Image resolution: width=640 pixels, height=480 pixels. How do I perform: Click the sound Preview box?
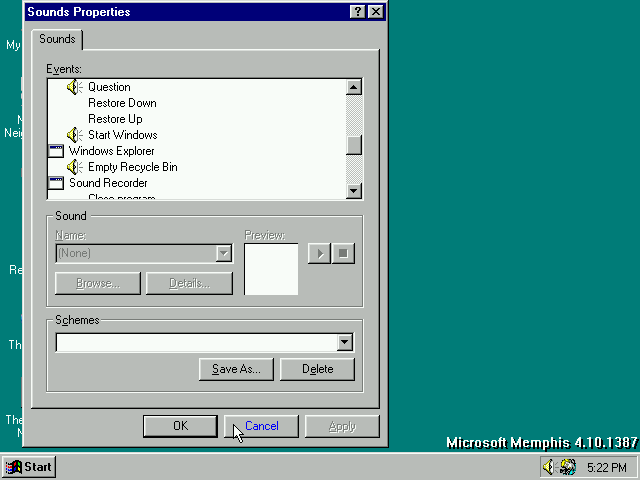[x=271, y=269]
